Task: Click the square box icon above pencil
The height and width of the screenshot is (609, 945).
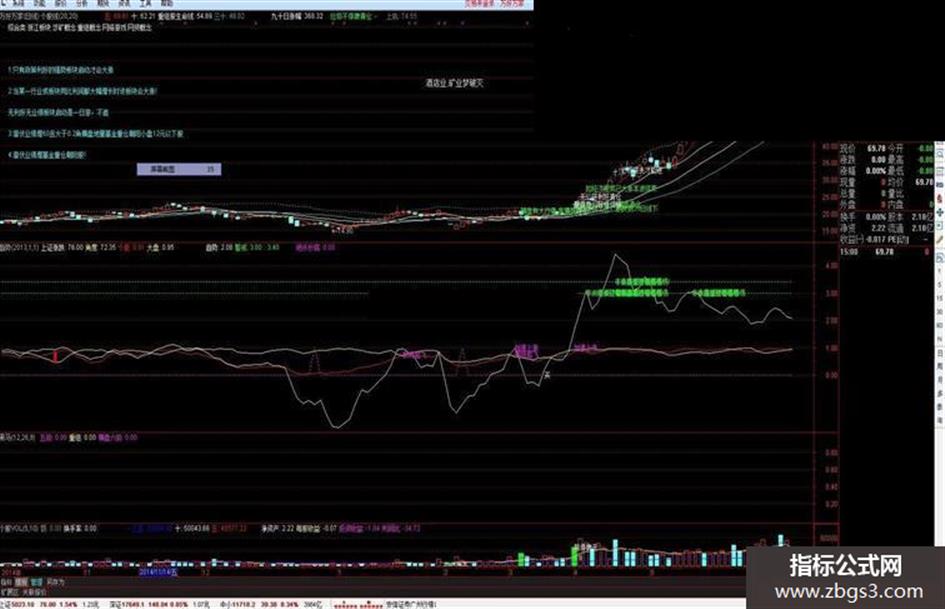Action: [x=940, y=226]
